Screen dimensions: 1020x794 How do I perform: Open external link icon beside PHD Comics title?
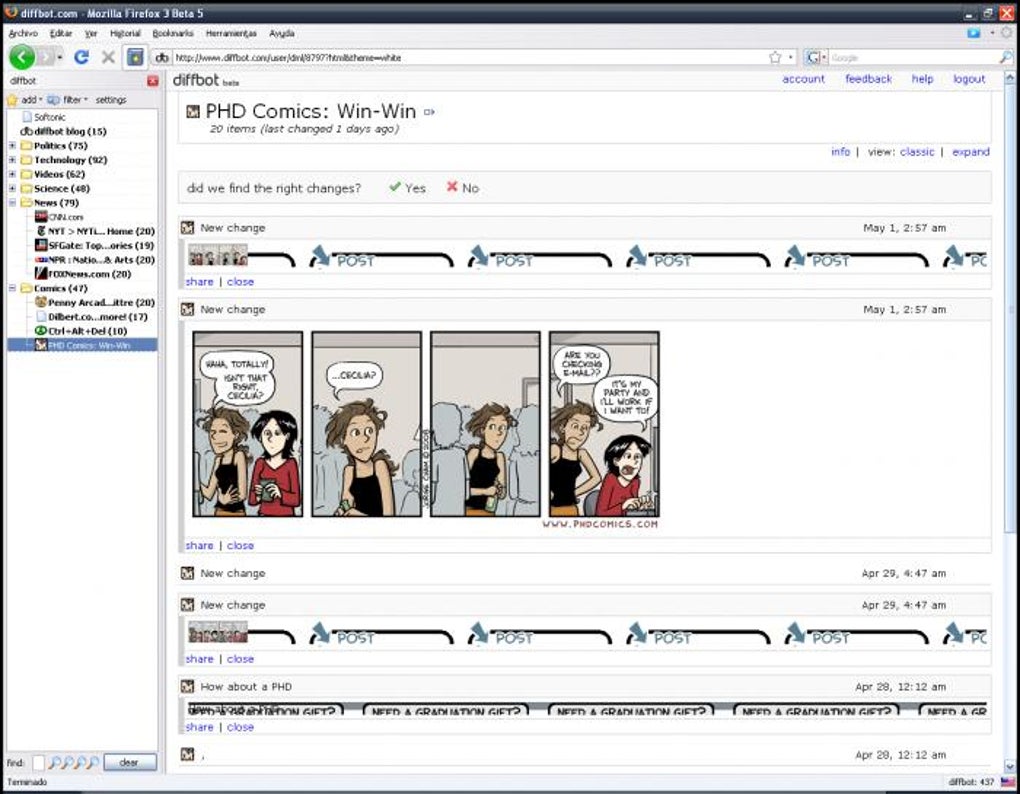coord(429,112)
